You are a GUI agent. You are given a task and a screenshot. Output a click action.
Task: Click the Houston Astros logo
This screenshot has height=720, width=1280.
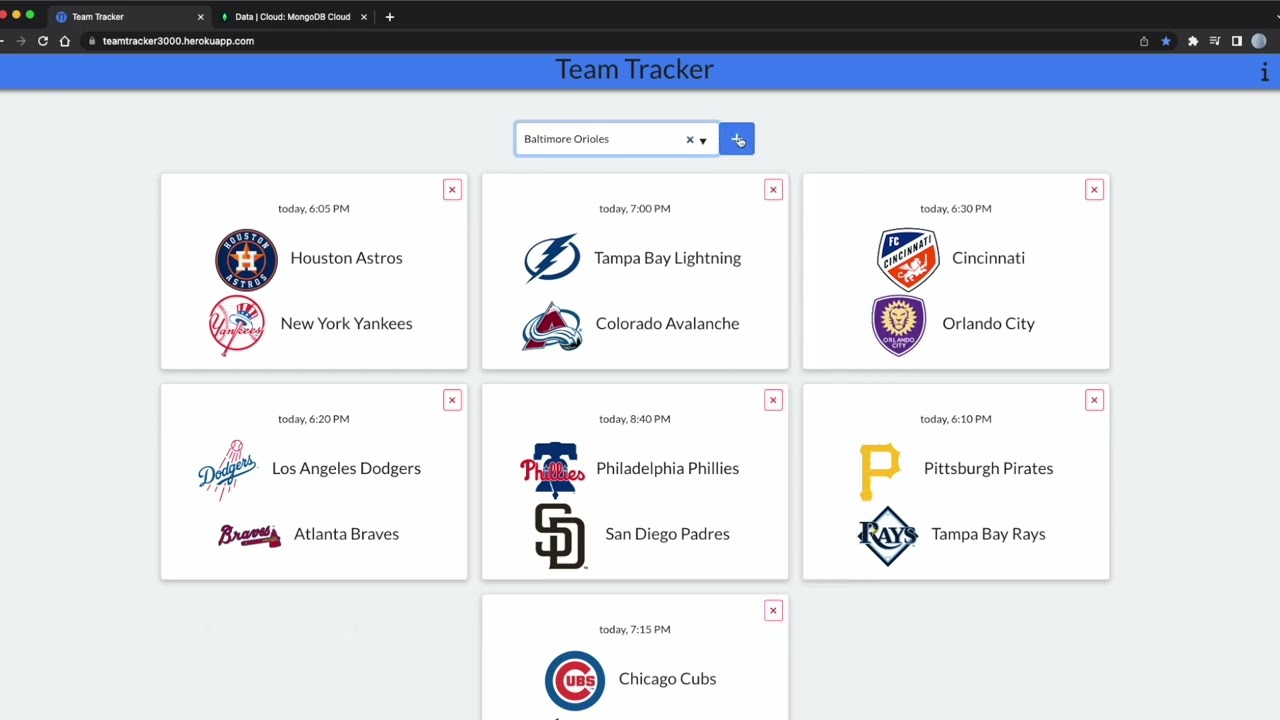pyautogui.click(x=246, y=259)
